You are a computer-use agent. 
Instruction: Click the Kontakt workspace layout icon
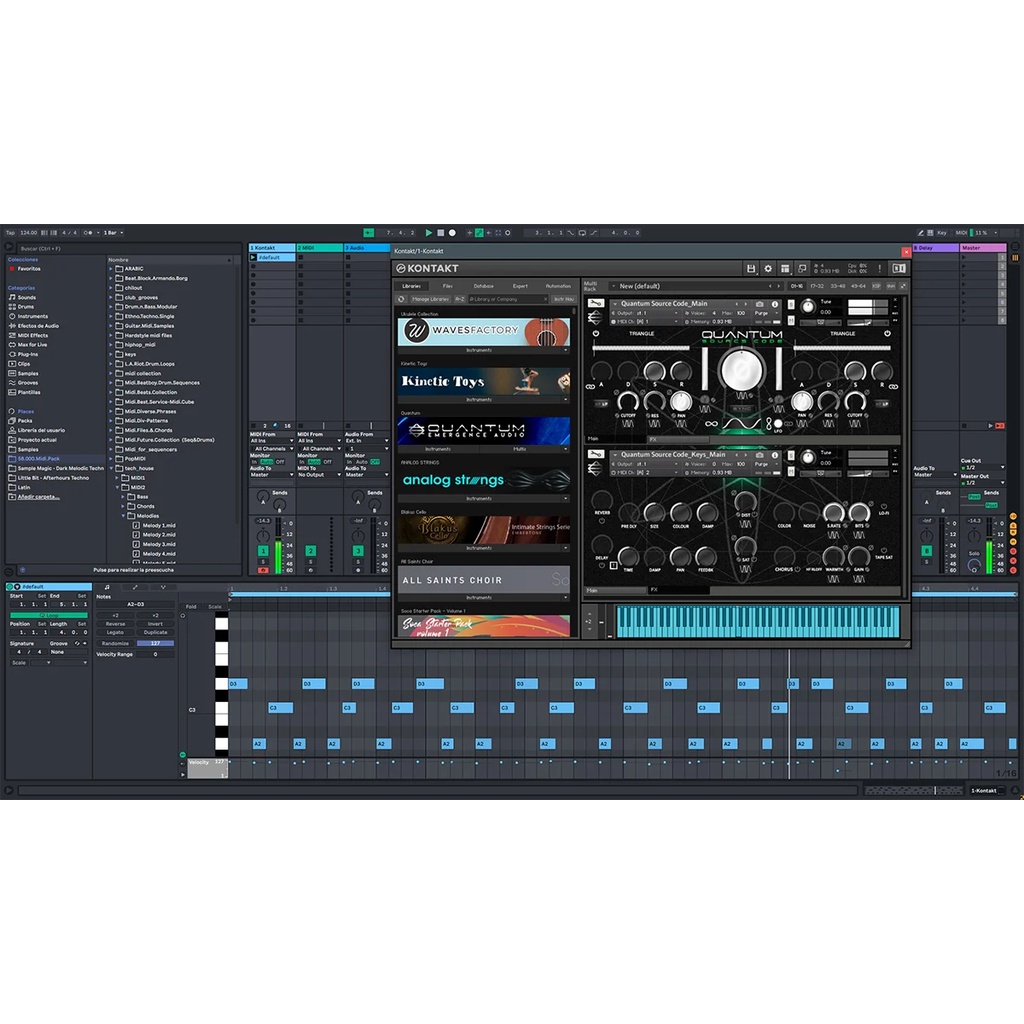point(785,268)
